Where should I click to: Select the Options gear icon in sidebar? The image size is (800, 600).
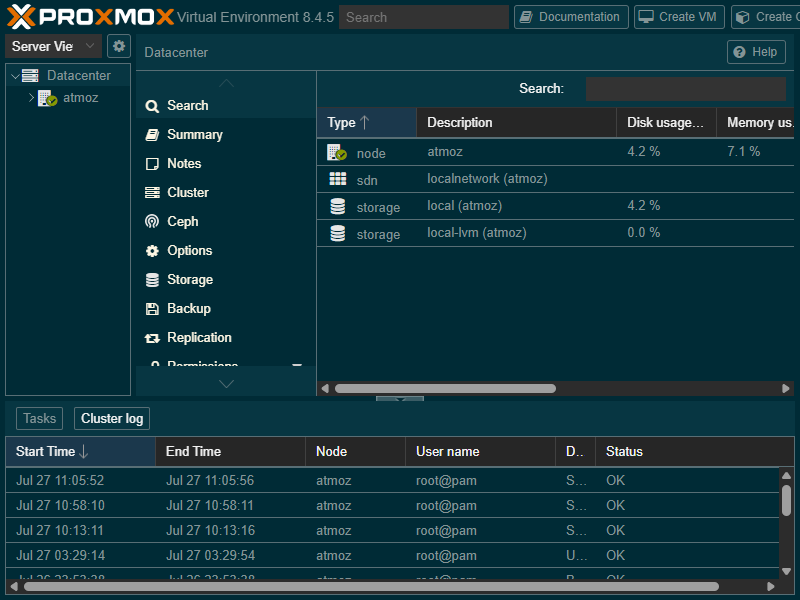(152, 250)
